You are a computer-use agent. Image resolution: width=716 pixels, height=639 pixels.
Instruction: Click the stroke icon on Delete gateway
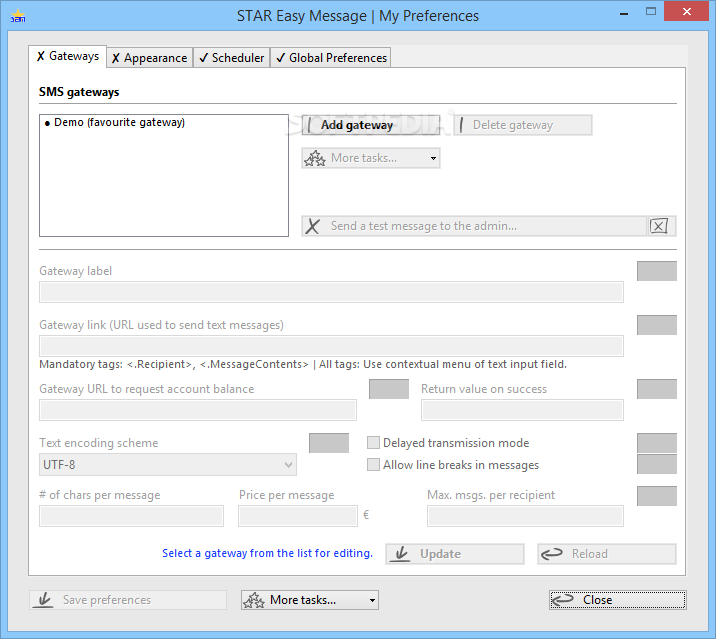pyautogui.click(x=461, y=125)
